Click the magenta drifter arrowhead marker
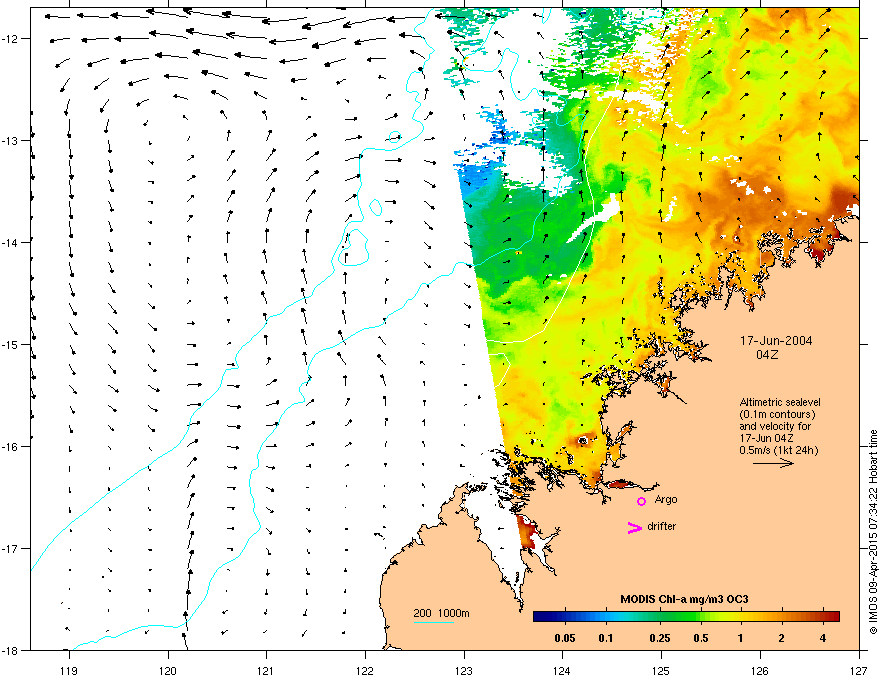 click(635, 527)
